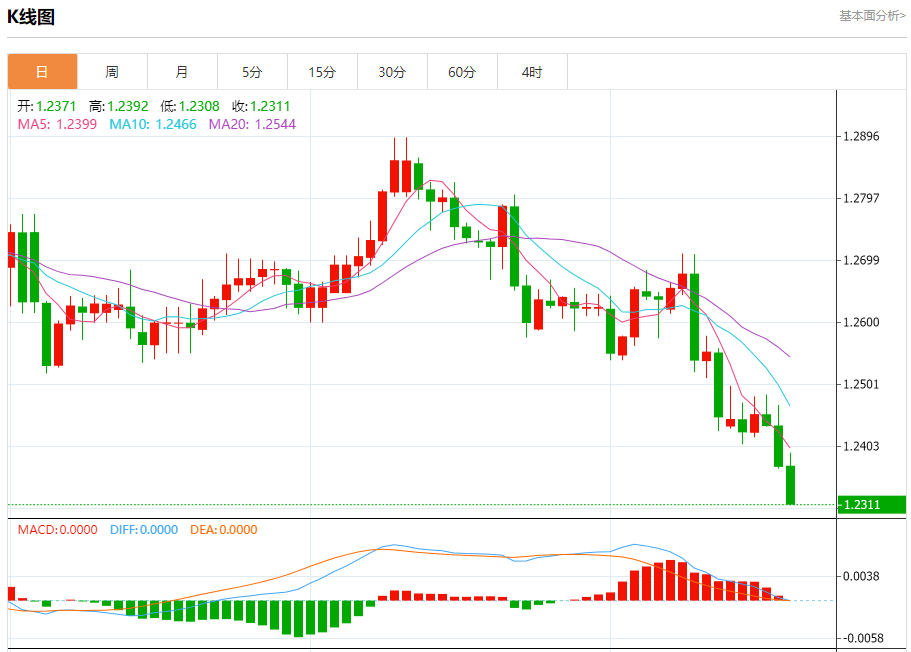Open the 5分 chart tab
Screen dimensions: 911x652
click(252, 72)
